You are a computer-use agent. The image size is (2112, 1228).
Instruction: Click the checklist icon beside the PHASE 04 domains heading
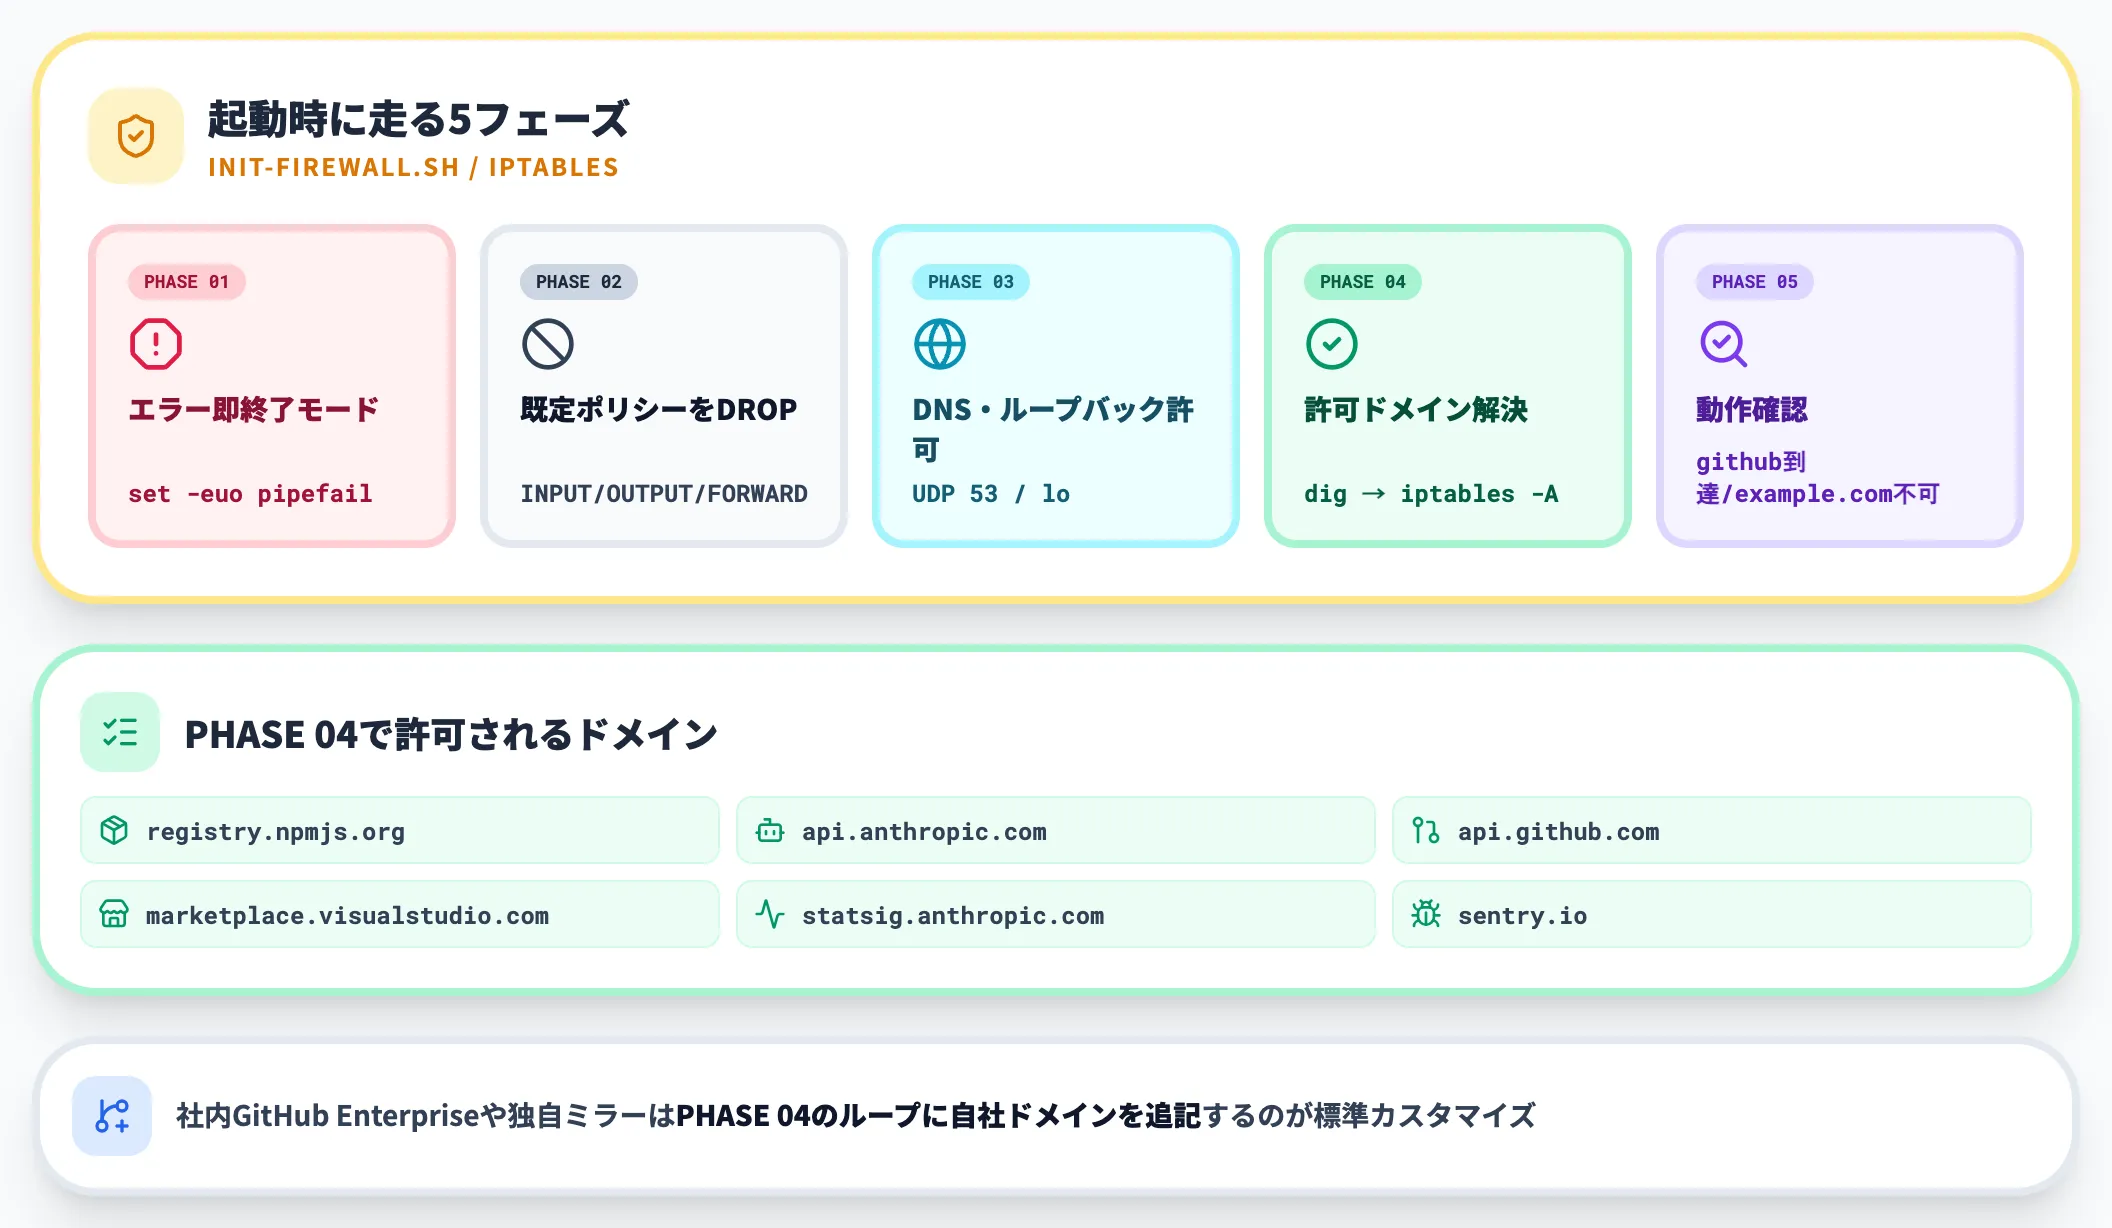point(120,732)
